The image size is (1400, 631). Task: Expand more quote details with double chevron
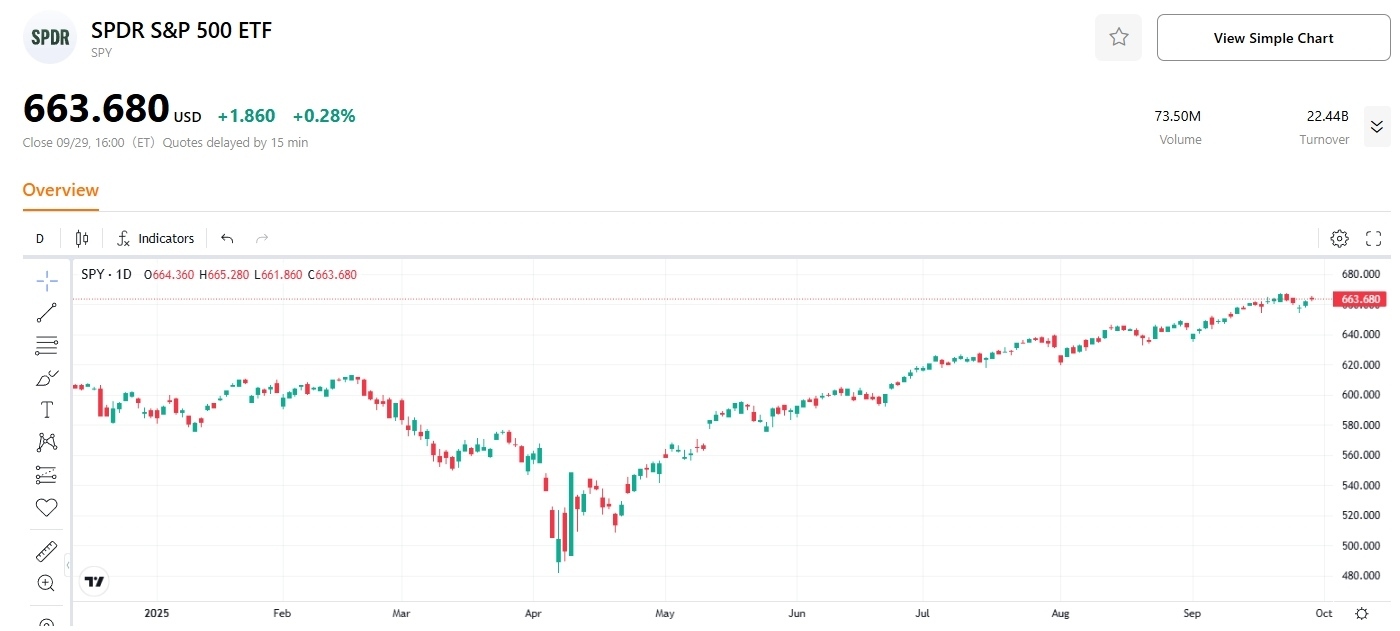1376,126
